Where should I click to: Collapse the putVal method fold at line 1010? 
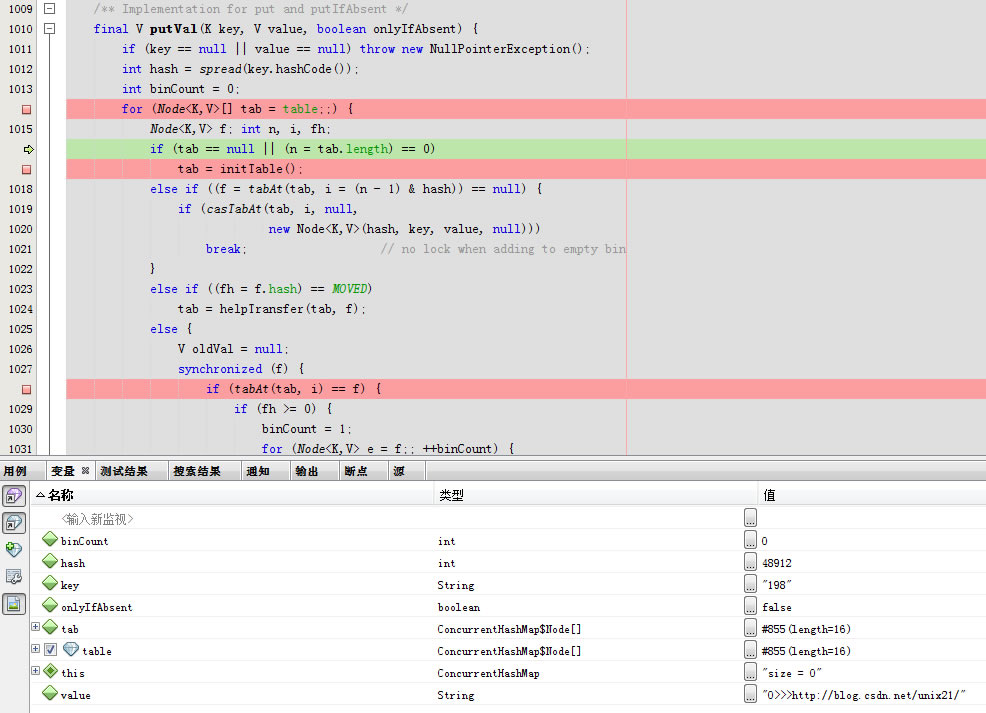pyautogui.click(x=49, y=29)
